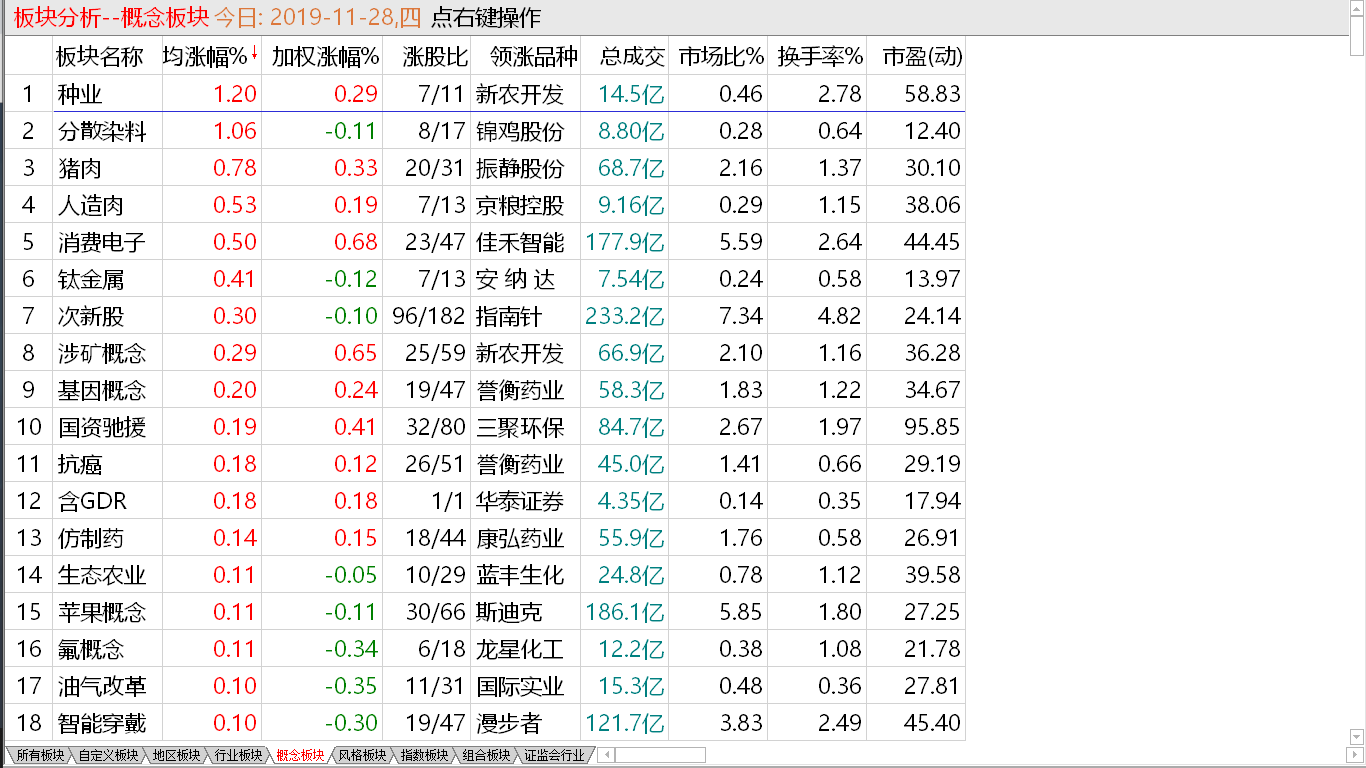
Task: Click leading stock 蓝丰生化
Action: pyautogui.click(x=520, y=575)
